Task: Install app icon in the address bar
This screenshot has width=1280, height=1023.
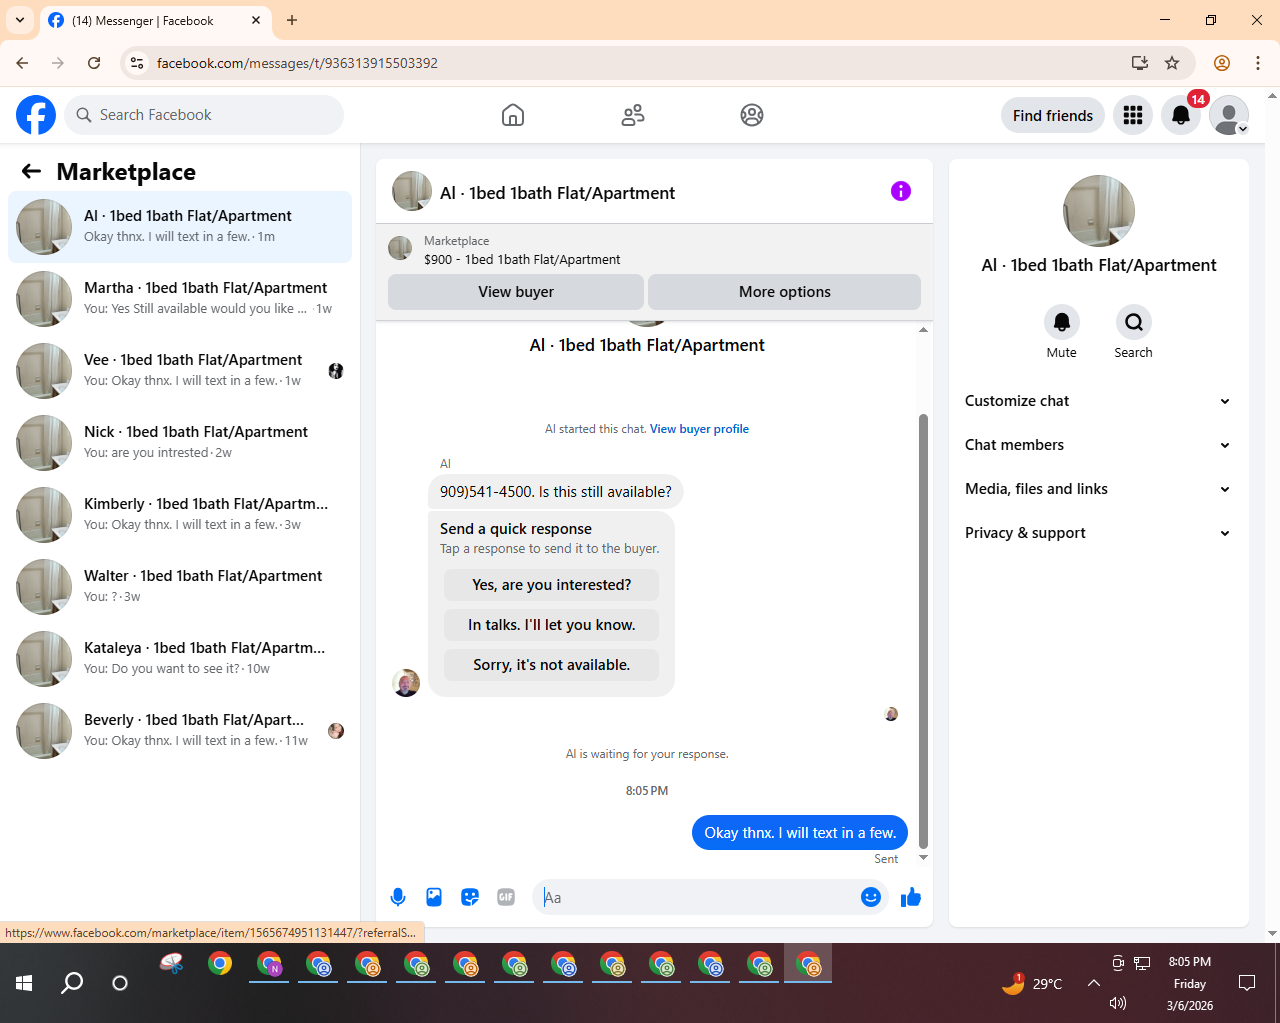Action: [1140, 63]
